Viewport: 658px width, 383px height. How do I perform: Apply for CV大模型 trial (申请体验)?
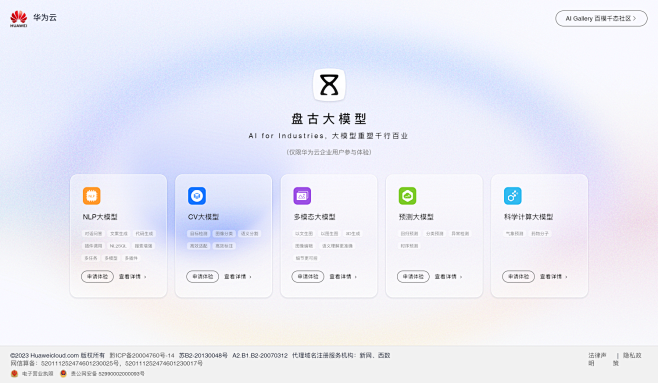pos(203,276)
